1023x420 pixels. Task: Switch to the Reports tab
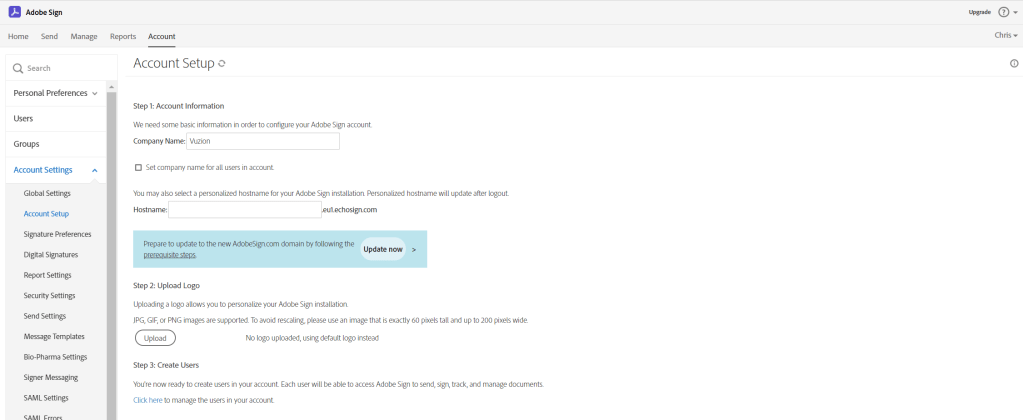pos(123,36)
